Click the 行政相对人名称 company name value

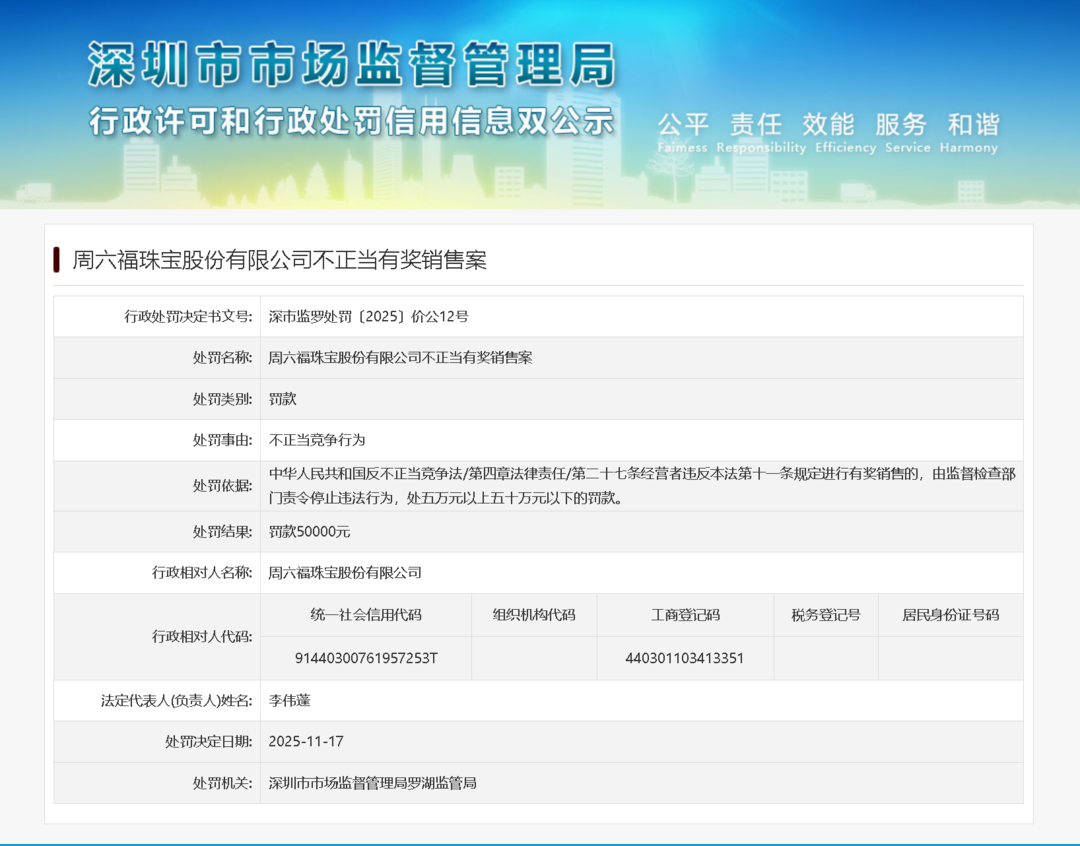(x=345, y=573)
